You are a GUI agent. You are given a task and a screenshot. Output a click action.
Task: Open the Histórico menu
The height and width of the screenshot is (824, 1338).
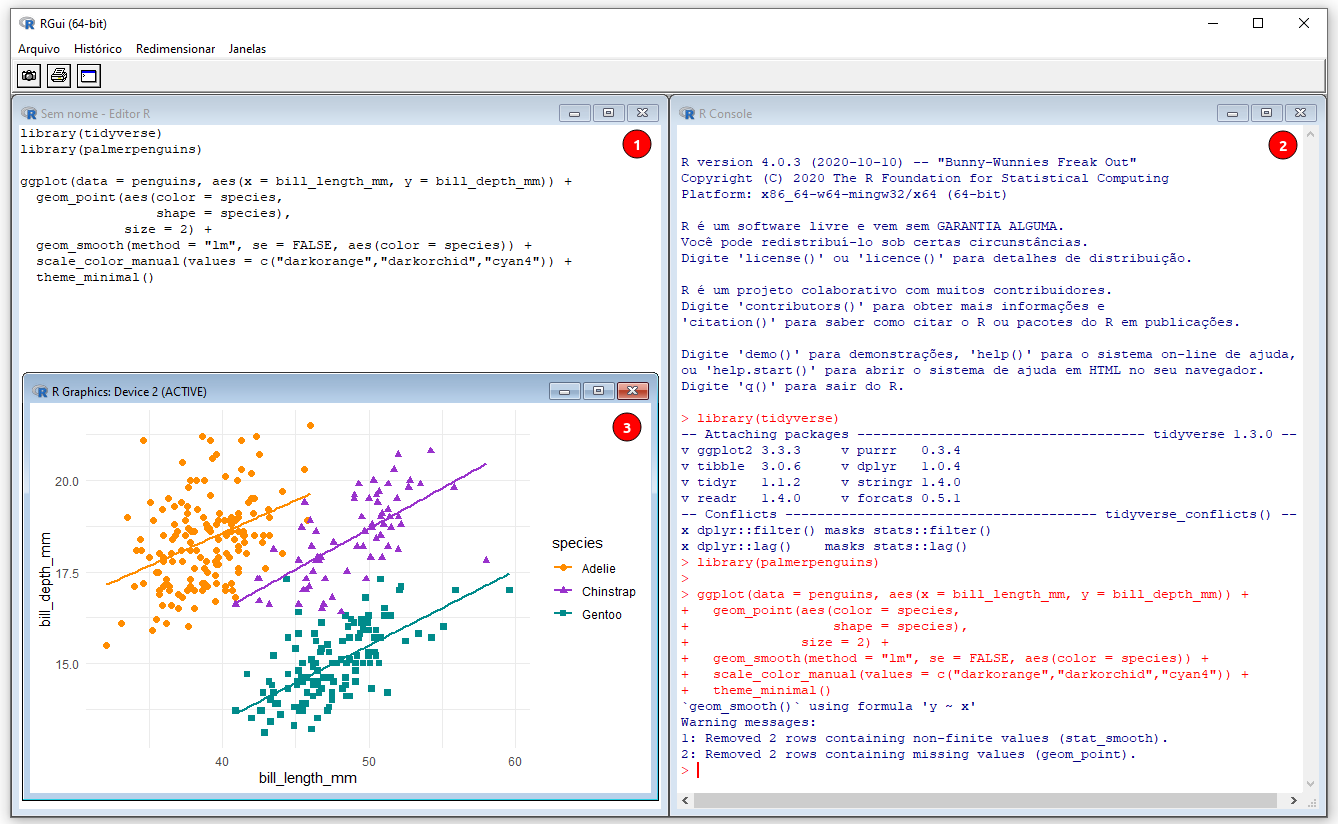click(98, 48)
